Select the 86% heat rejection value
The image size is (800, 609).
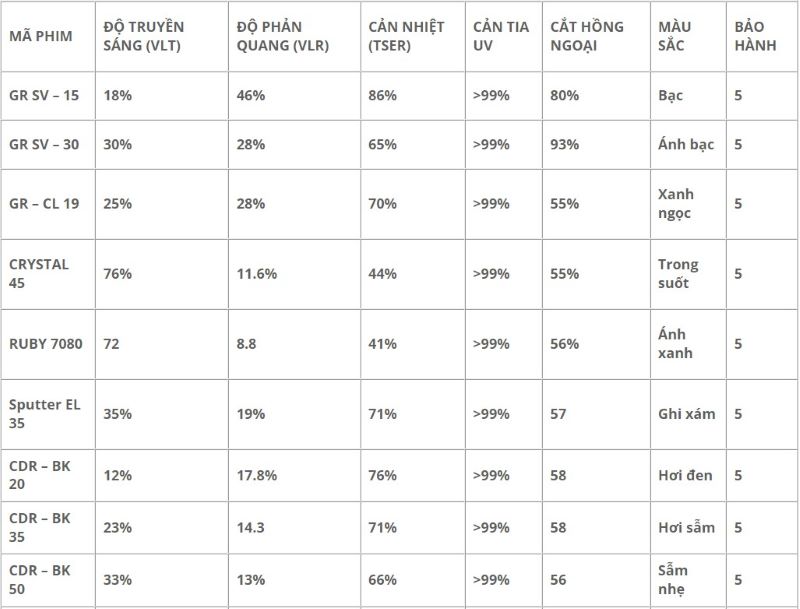pyautogui.click(x=383, y=95)
